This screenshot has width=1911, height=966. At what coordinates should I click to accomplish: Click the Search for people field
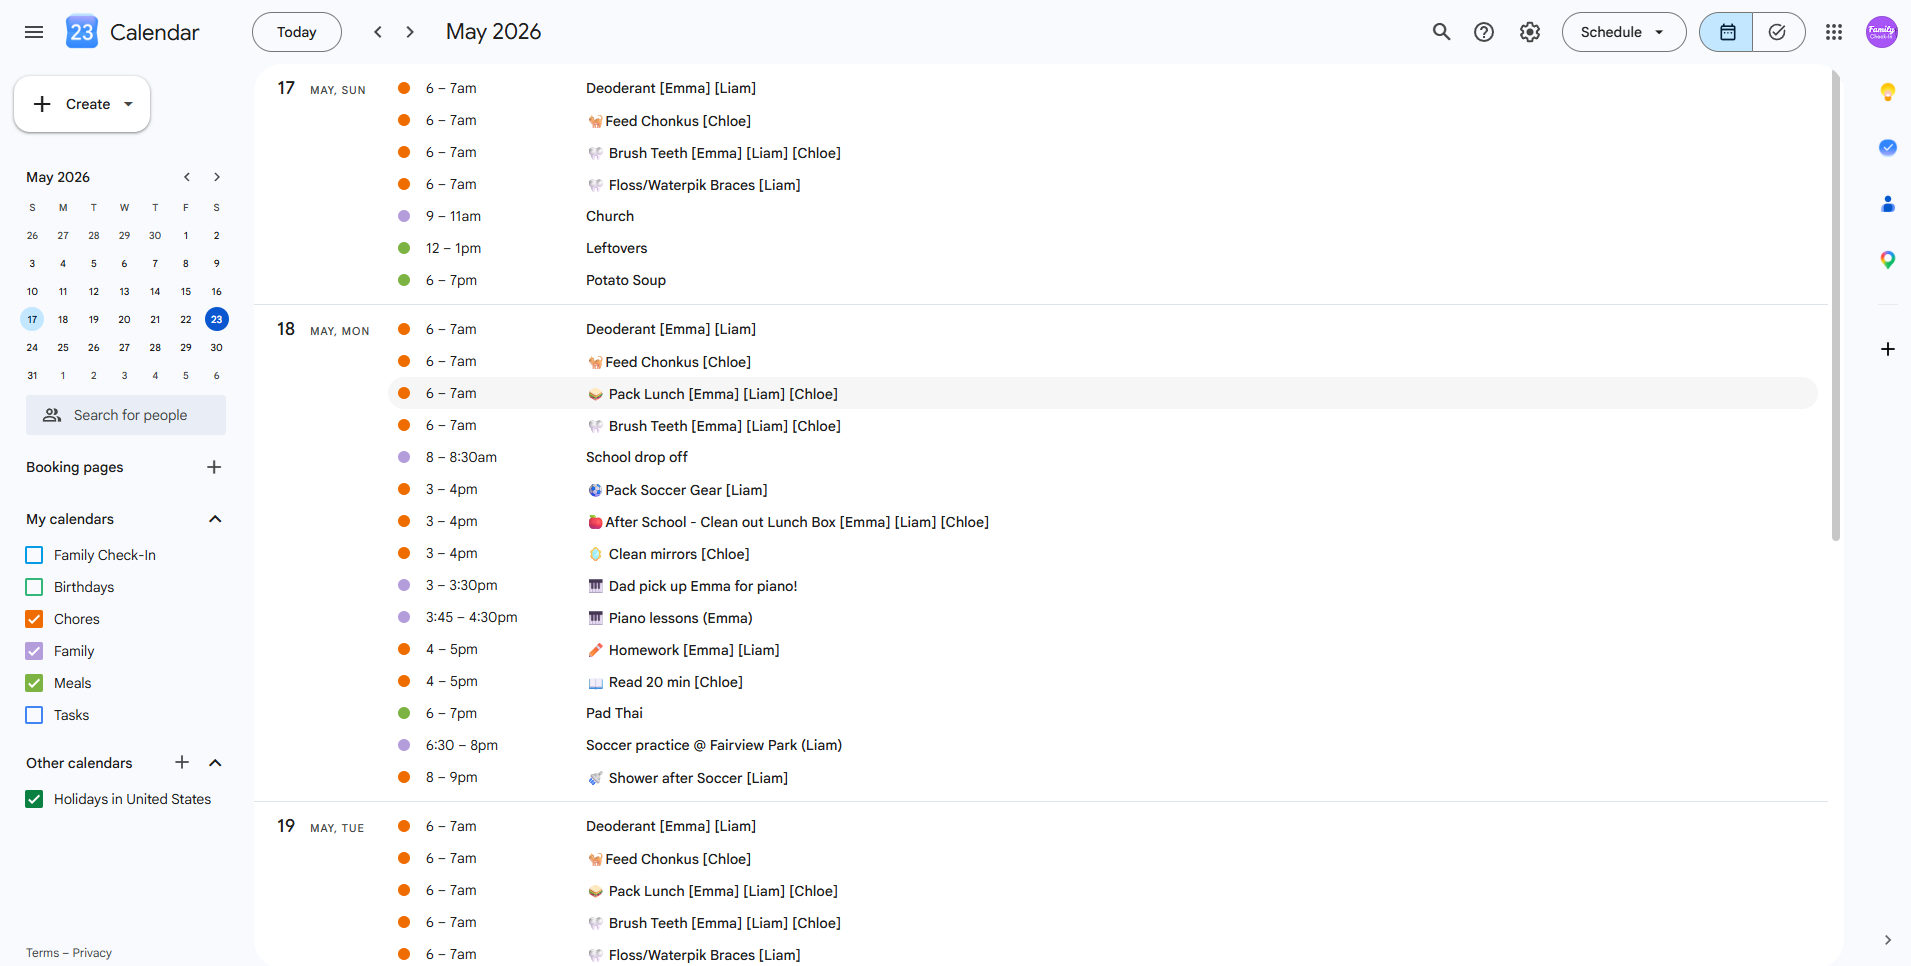click(x=126, y=415)
